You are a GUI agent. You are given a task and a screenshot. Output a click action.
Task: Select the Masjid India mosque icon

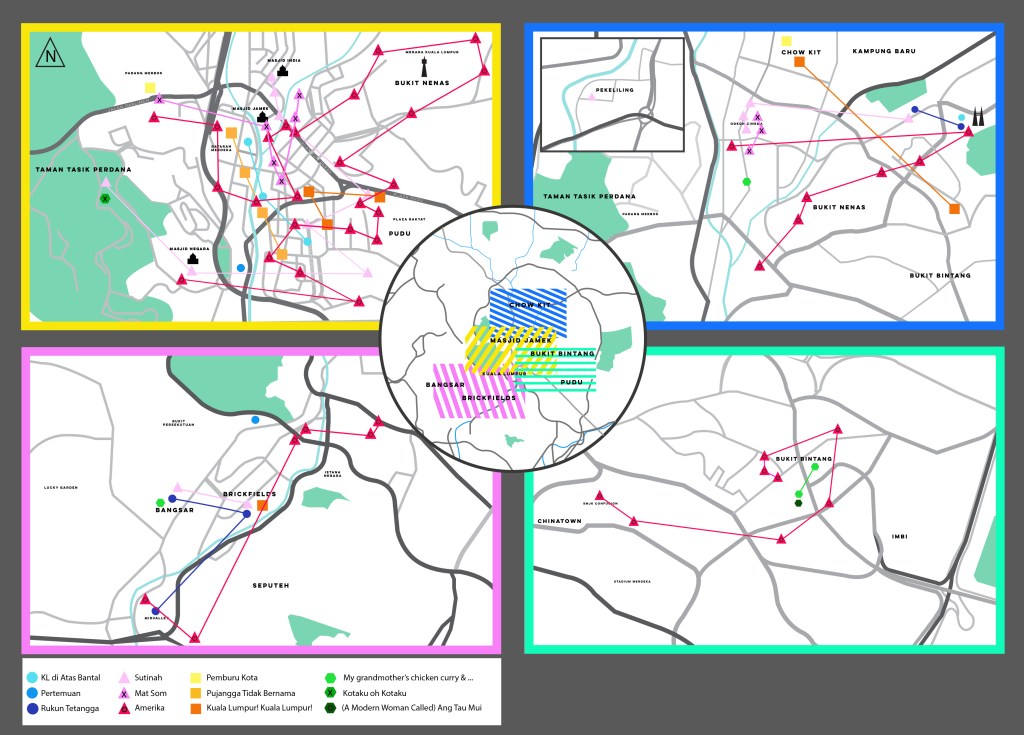click(x=283, y=71)
